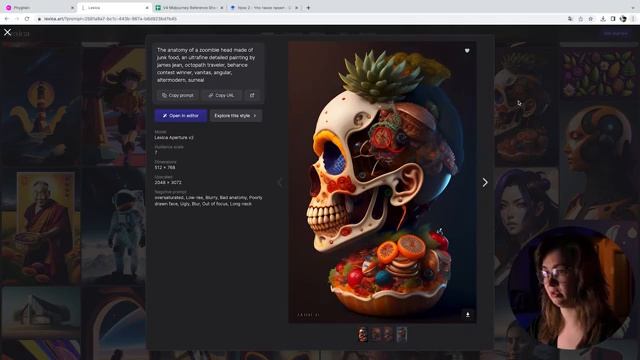The width and height of the screenshot is (640, 360).
Task: Click the browser back arrow
Action: (7, 19)
